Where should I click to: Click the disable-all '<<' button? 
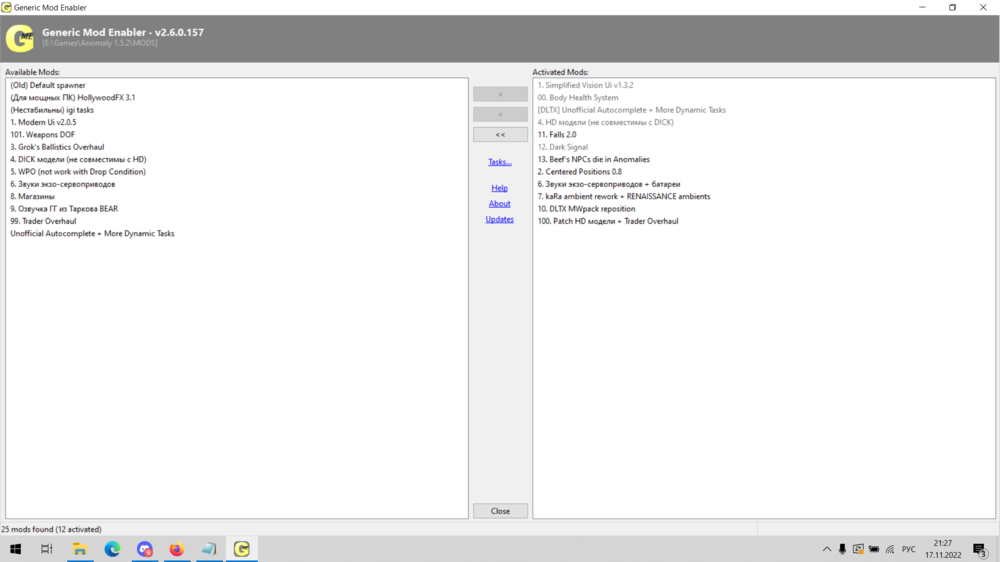[500, 134]
